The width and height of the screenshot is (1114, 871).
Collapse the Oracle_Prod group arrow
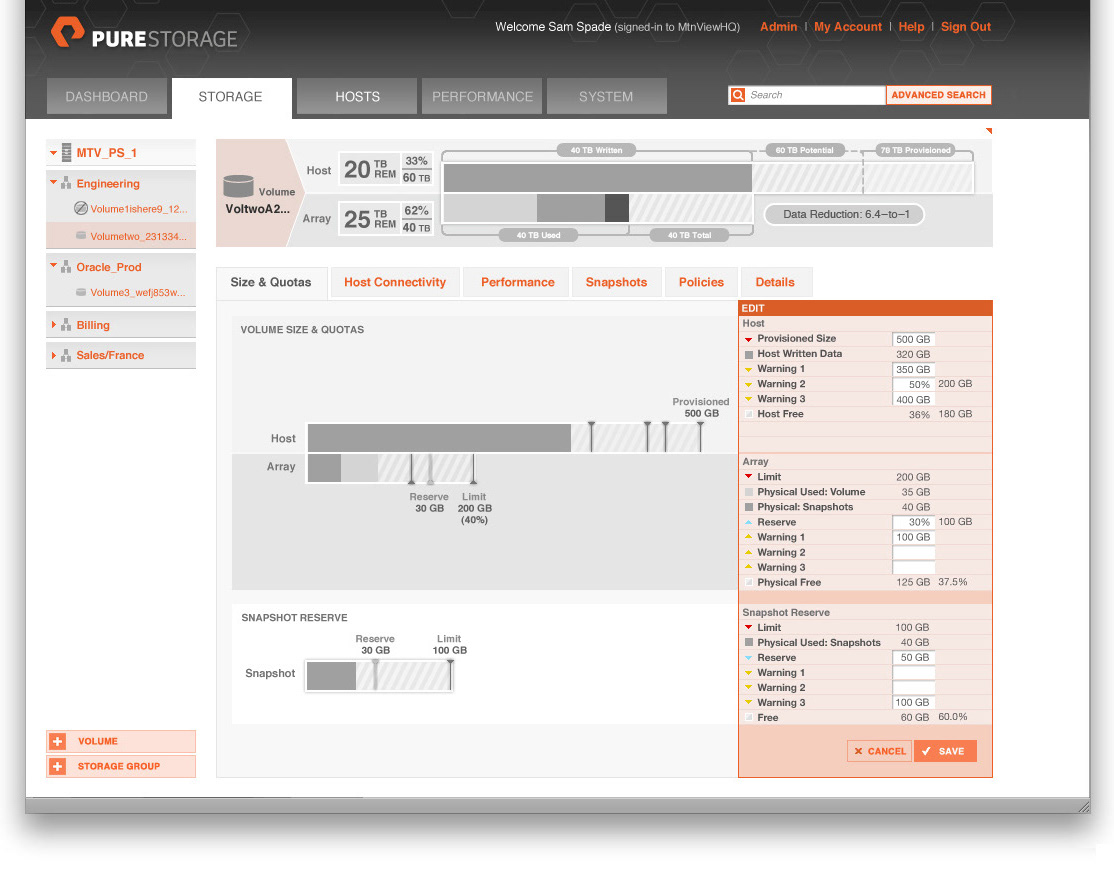point(53,266)
